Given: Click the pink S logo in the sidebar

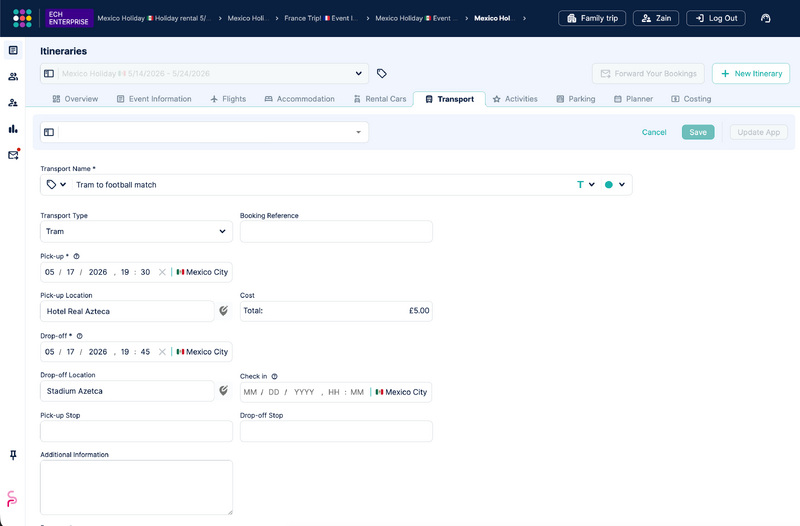Looking at the screenshot, I should [x=12, y=498].
